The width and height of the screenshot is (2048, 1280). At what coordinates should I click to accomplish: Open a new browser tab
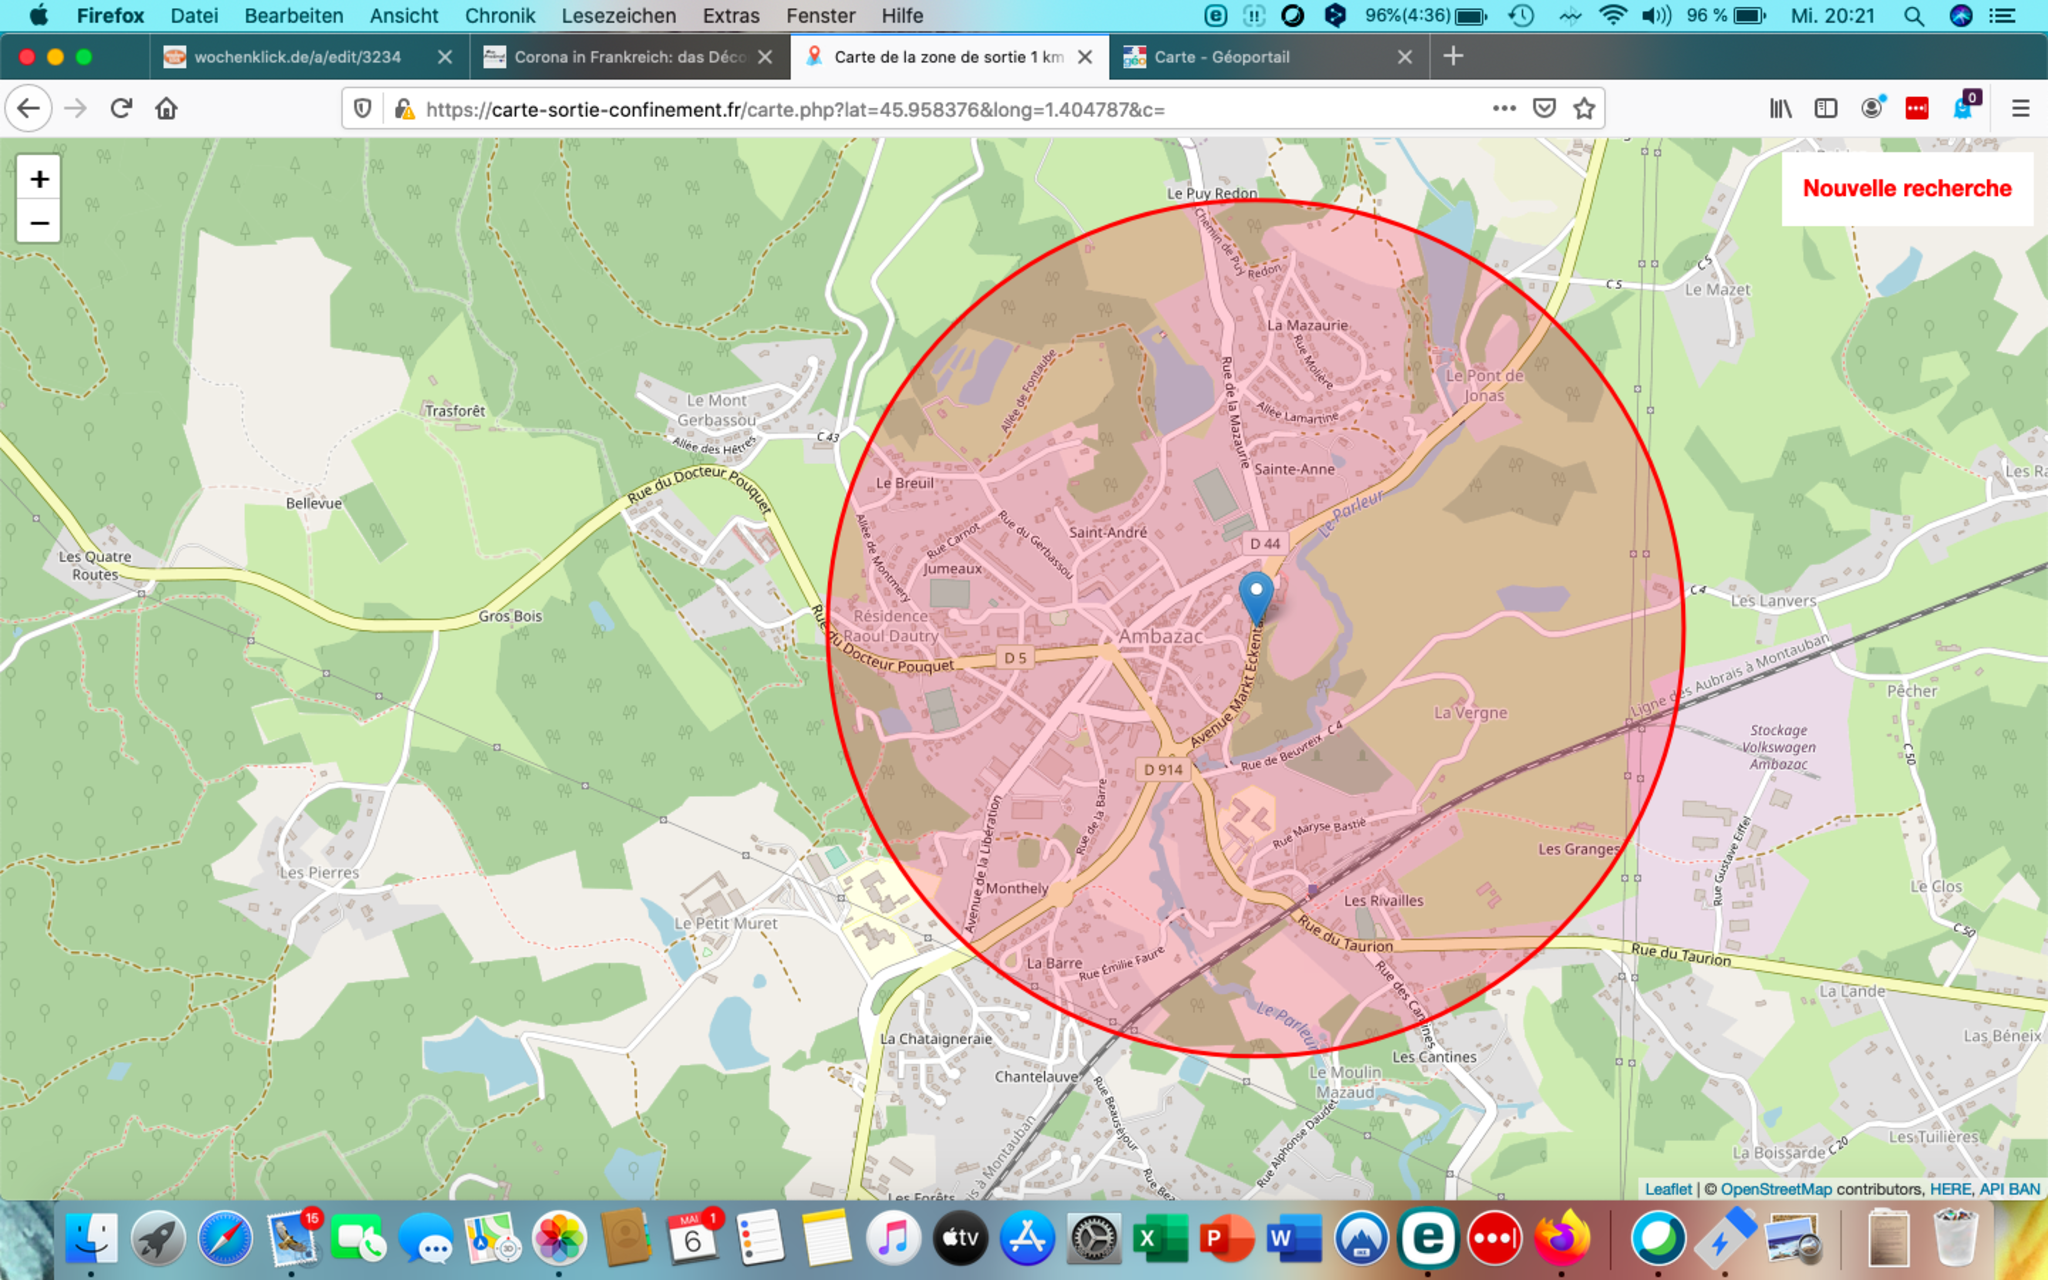point(1453,57)
